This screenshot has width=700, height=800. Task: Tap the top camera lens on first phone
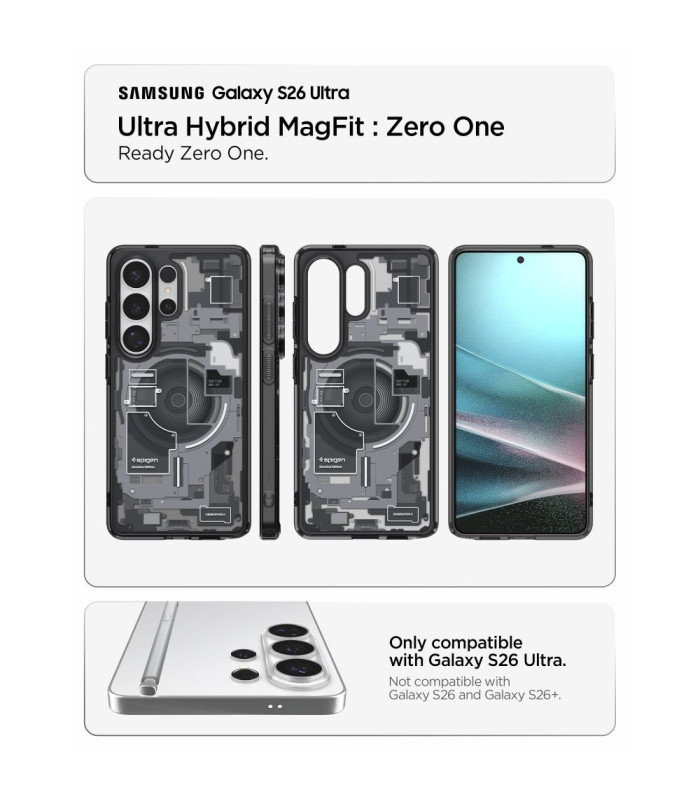click(x=136, y=276)
